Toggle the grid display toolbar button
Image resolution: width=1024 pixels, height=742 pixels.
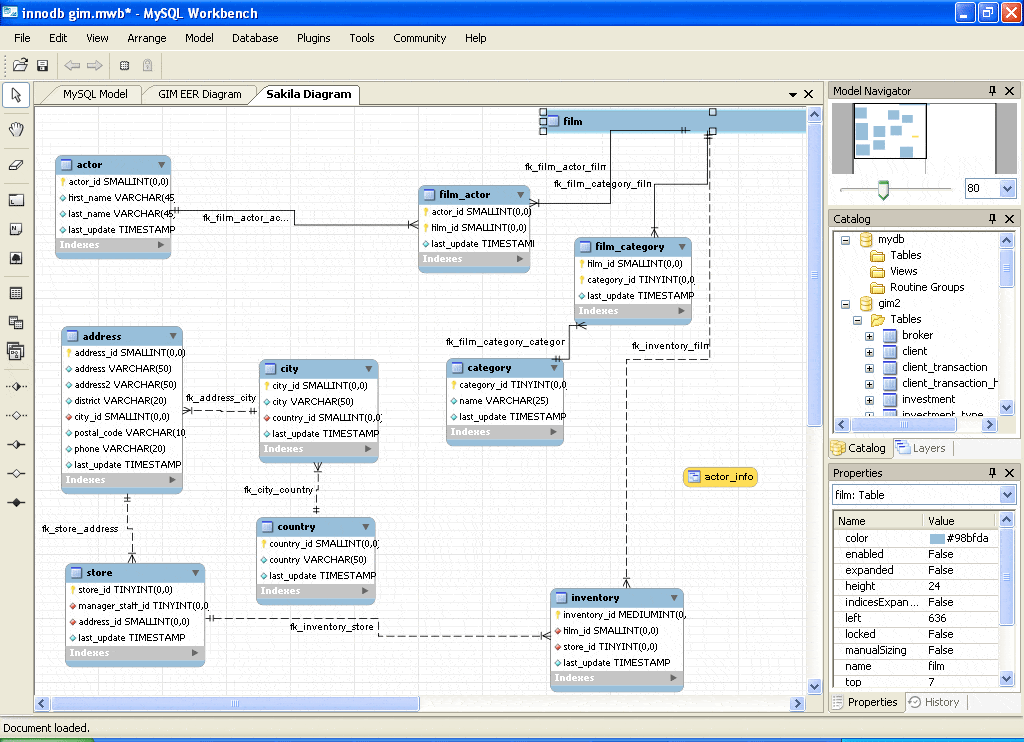tap(125, 66)
